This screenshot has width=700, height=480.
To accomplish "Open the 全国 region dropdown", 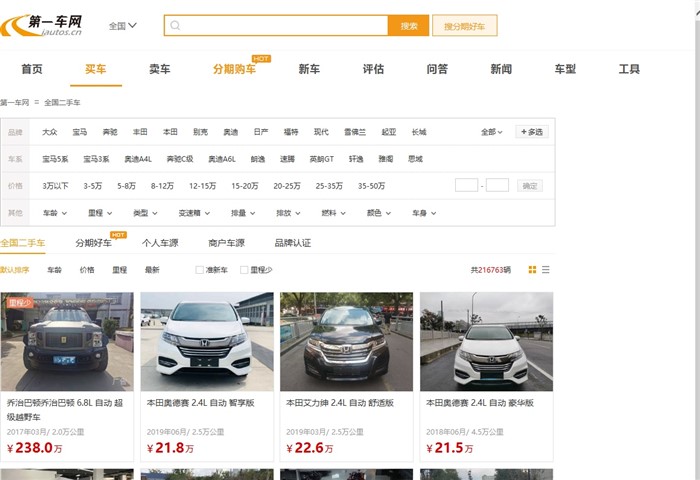I will pos(123,26).
